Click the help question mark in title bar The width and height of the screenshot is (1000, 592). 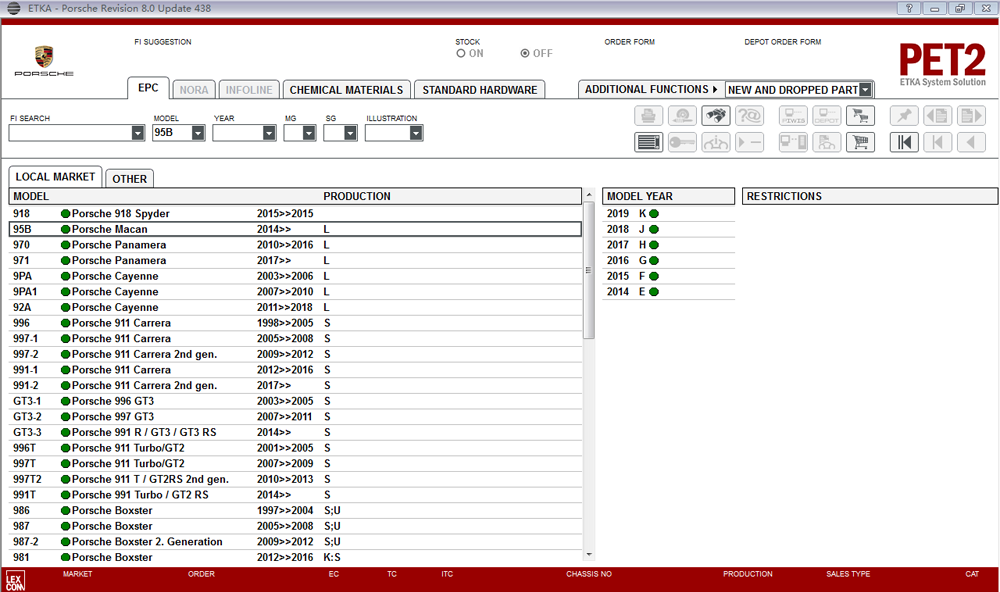click(x=909, y=8)
